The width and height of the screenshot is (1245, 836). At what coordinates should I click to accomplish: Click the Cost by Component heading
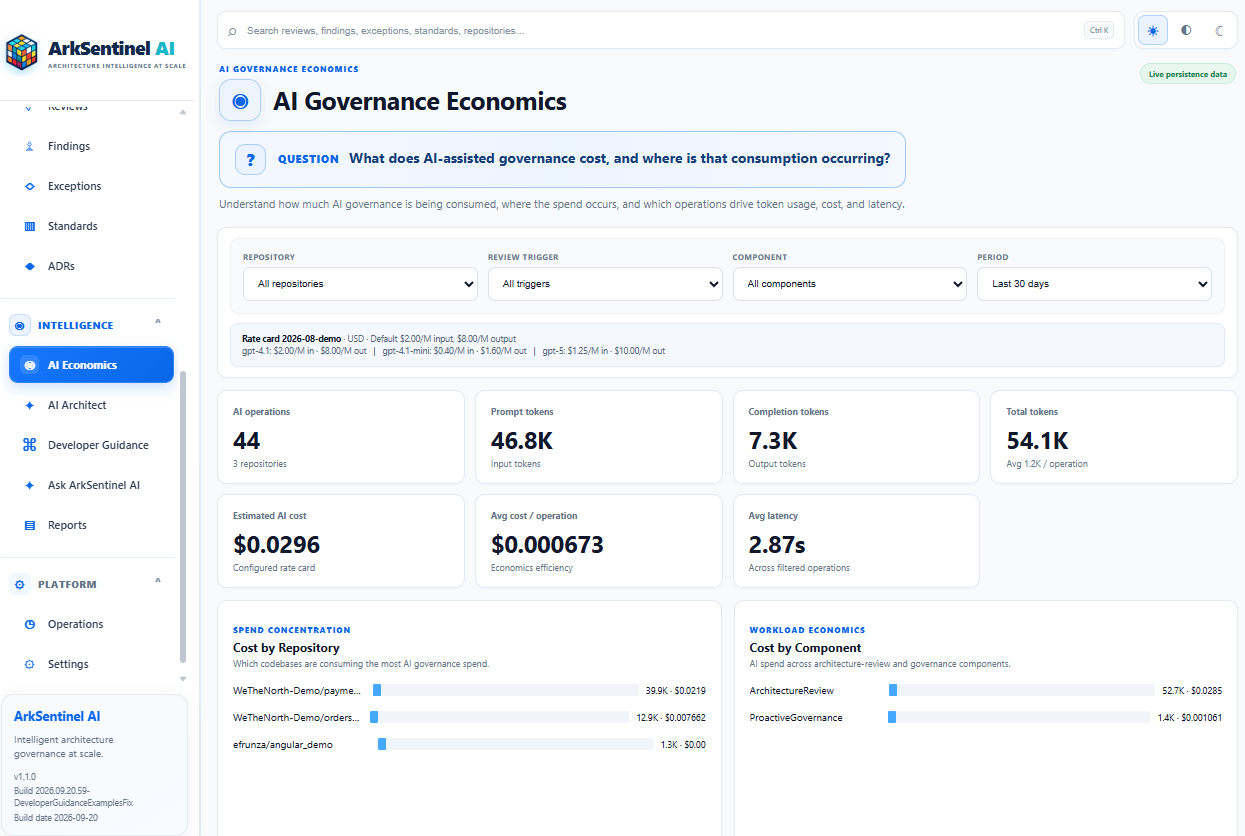pos(803,648)
